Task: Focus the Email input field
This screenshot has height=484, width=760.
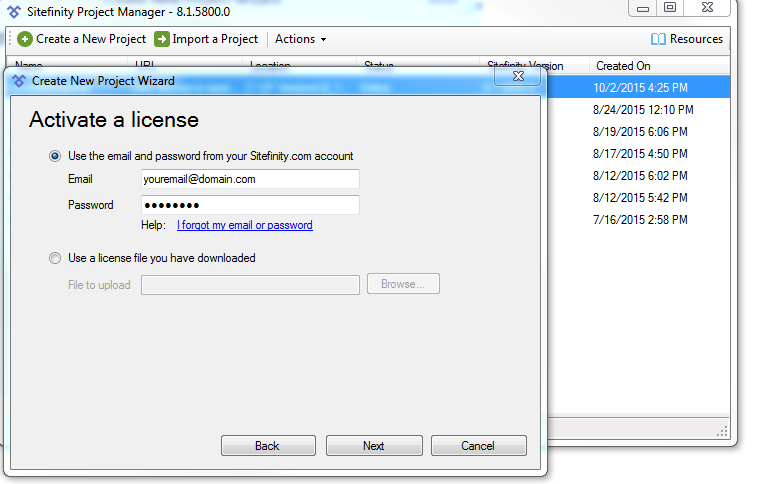Action: click(250, 179)
